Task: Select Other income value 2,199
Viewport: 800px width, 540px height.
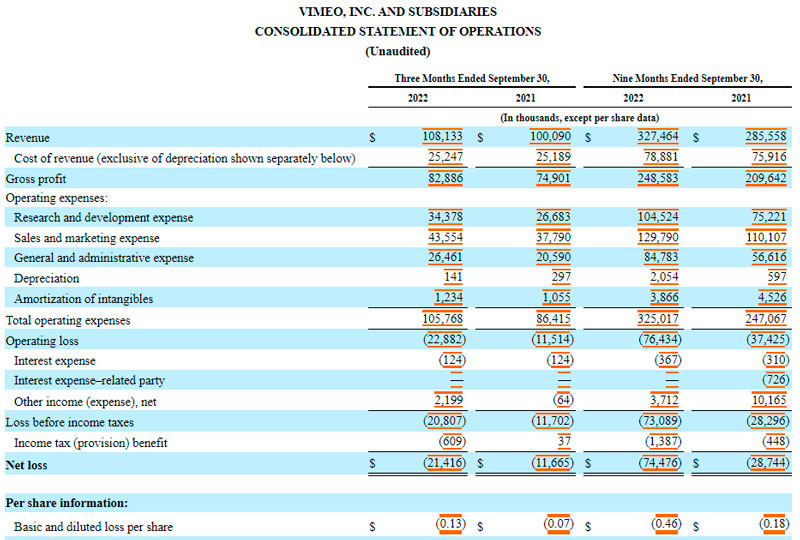Action: 448,400
